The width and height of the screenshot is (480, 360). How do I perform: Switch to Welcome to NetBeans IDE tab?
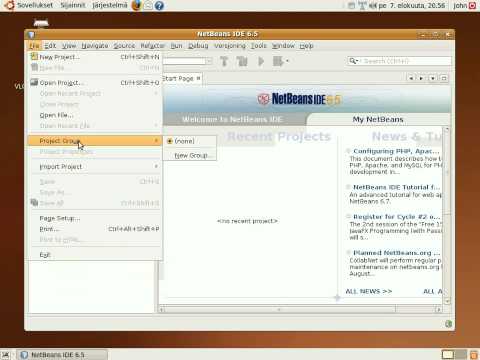[x=232, y=119]
